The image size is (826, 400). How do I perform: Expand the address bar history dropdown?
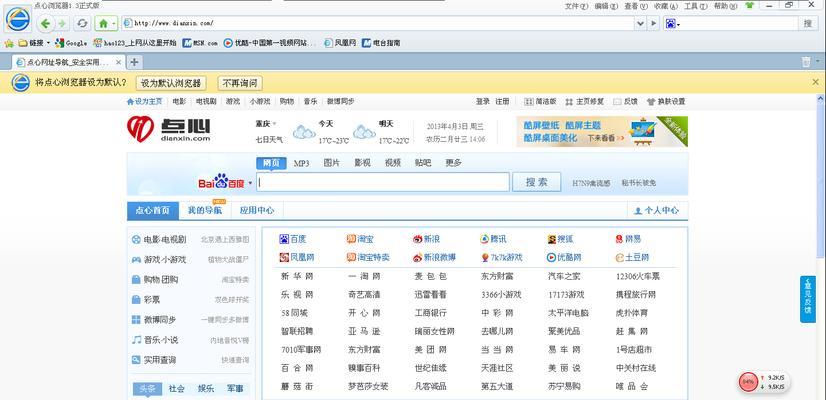coord(640,23)
